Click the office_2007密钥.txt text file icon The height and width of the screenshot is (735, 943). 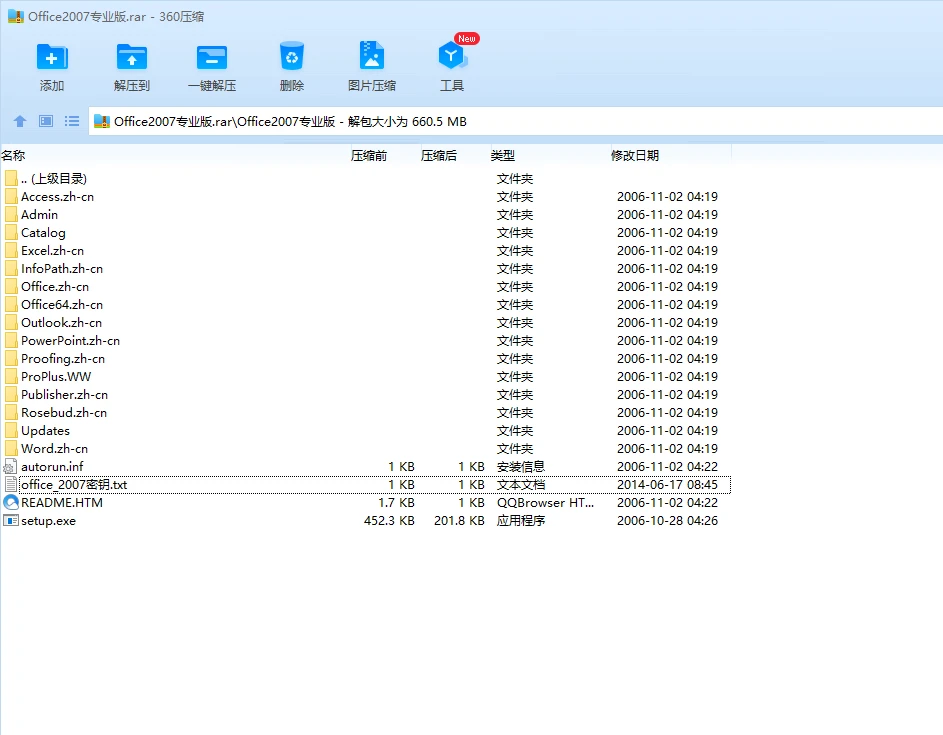11,485
